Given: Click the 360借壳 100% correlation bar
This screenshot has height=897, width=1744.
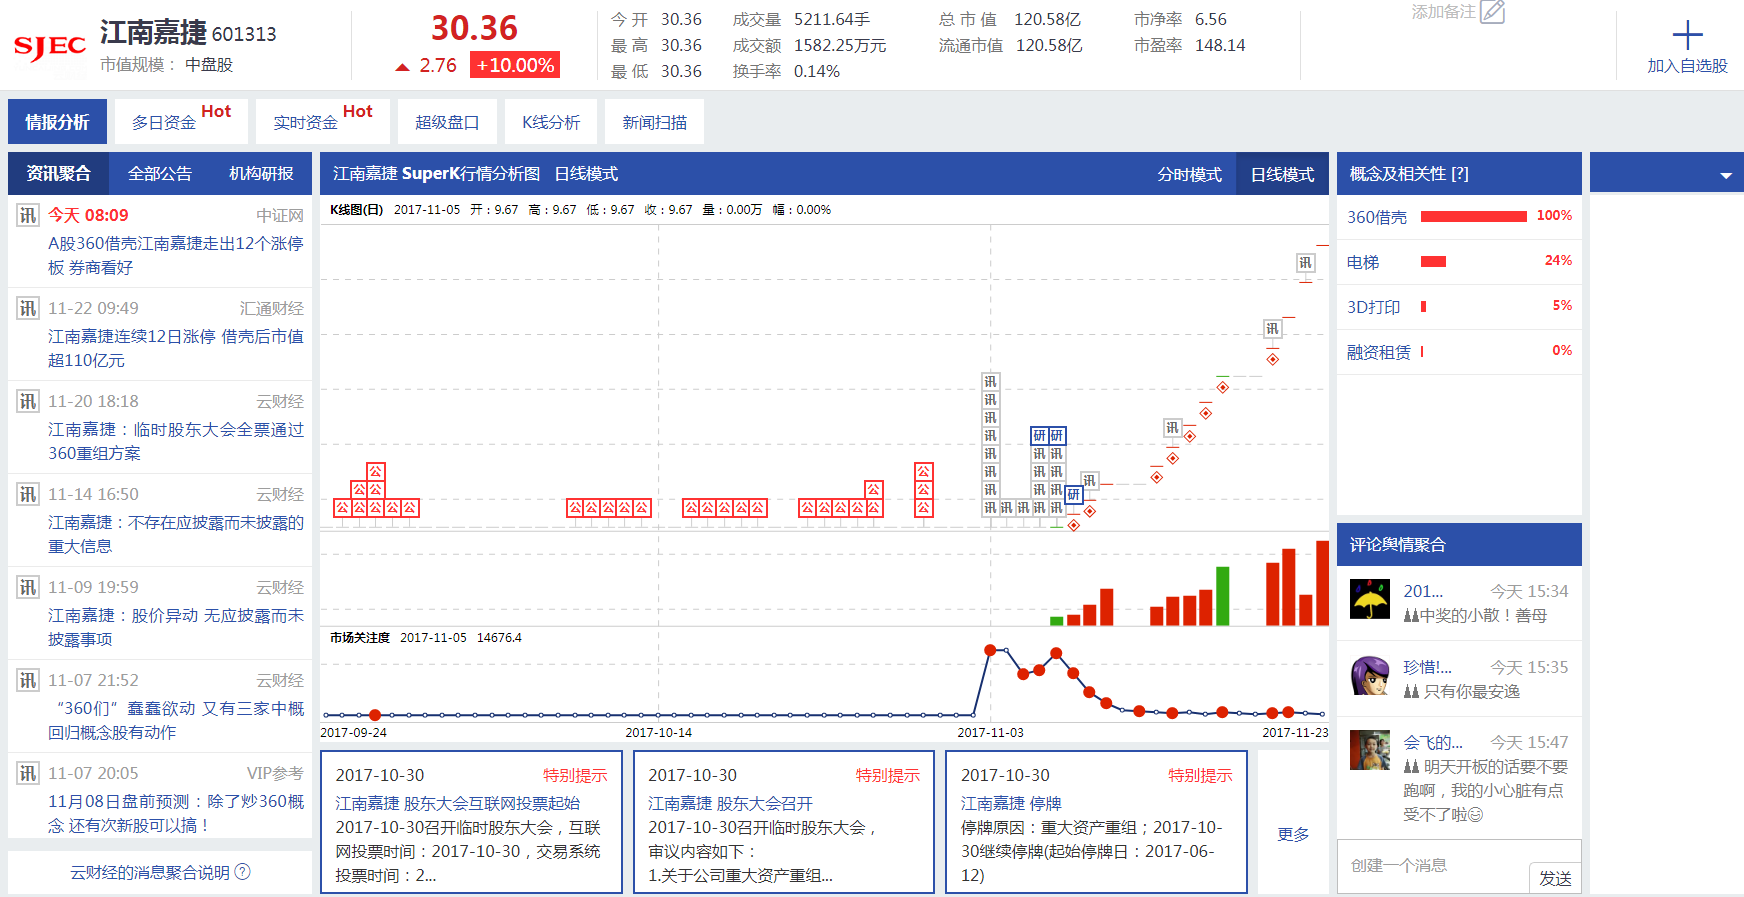Looking at the screenshot, I should click(x=1473, y=216).
